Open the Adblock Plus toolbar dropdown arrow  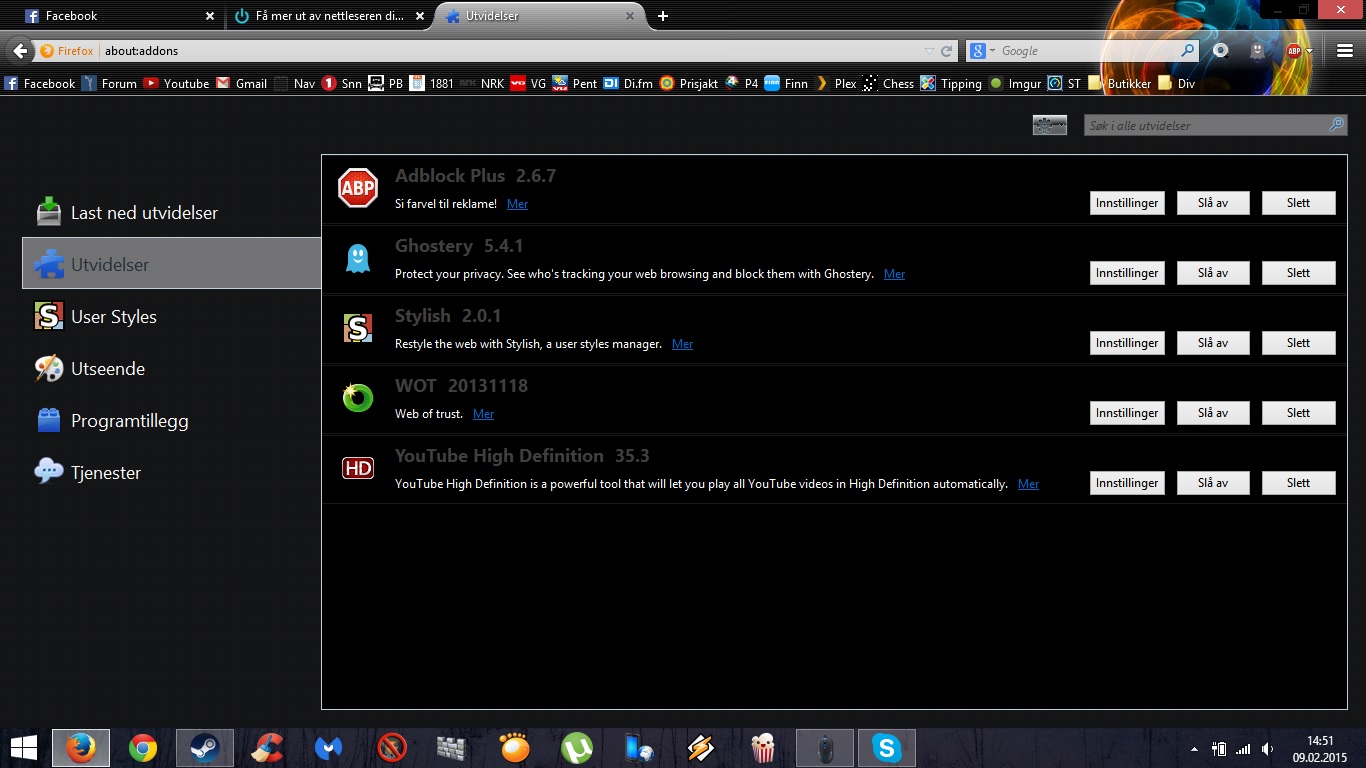point(1309,51)
